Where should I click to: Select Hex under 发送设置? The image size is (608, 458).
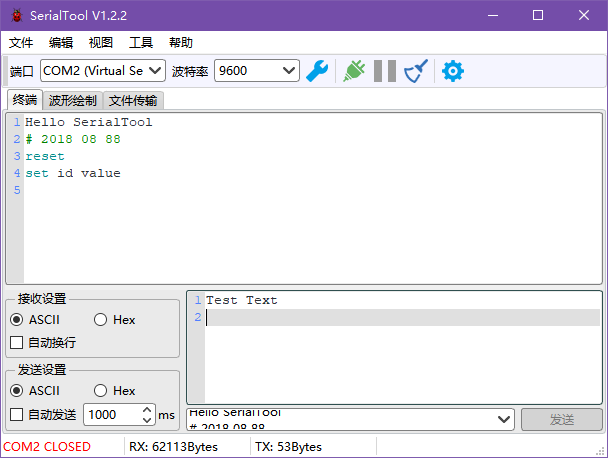point(115,391)
